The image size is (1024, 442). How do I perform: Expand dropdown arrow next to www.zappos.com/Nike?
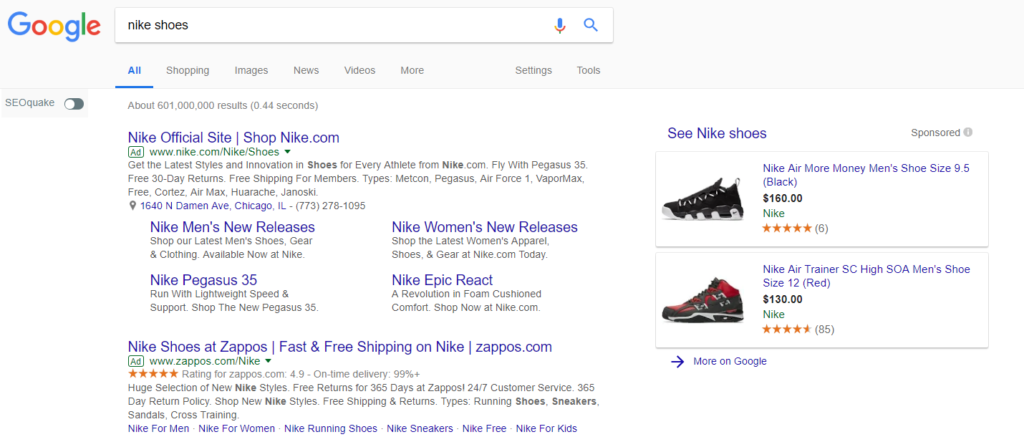(x=268, y=361)
